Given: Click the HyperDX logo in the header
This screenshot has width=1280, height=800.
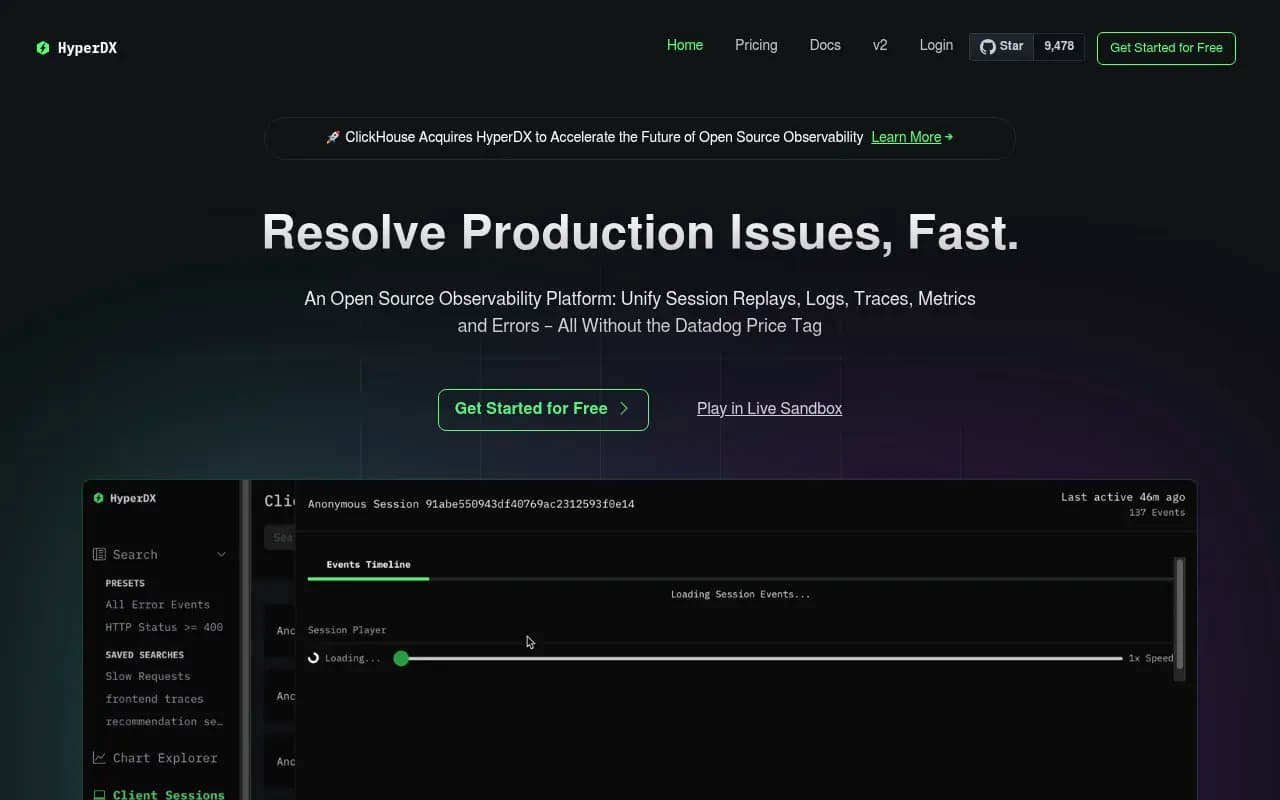Looking at the screenshot, I should pos(77,48).
